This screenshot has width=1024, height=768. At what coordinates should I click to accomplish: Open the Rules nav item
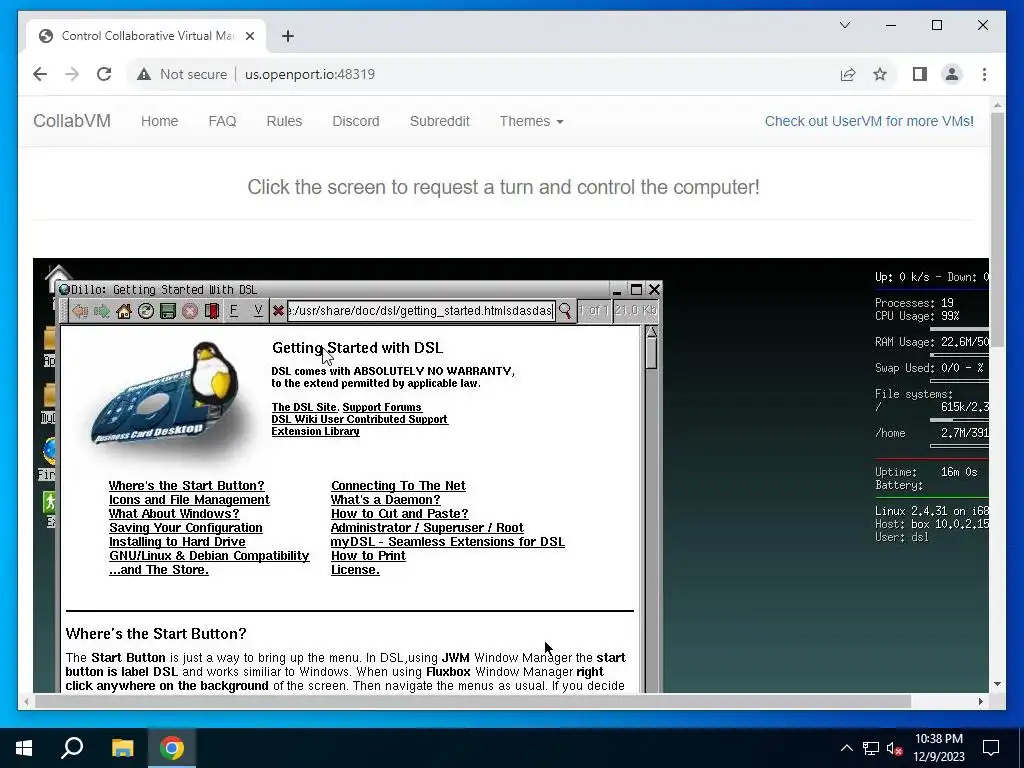pos(284,121)
